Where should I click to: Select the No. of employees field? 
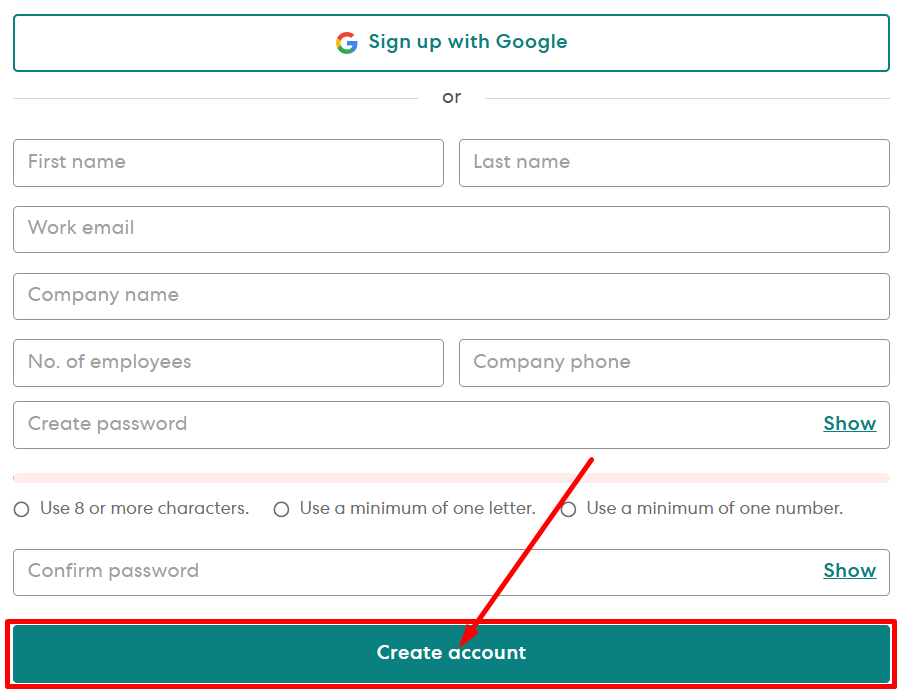point(228,363)
